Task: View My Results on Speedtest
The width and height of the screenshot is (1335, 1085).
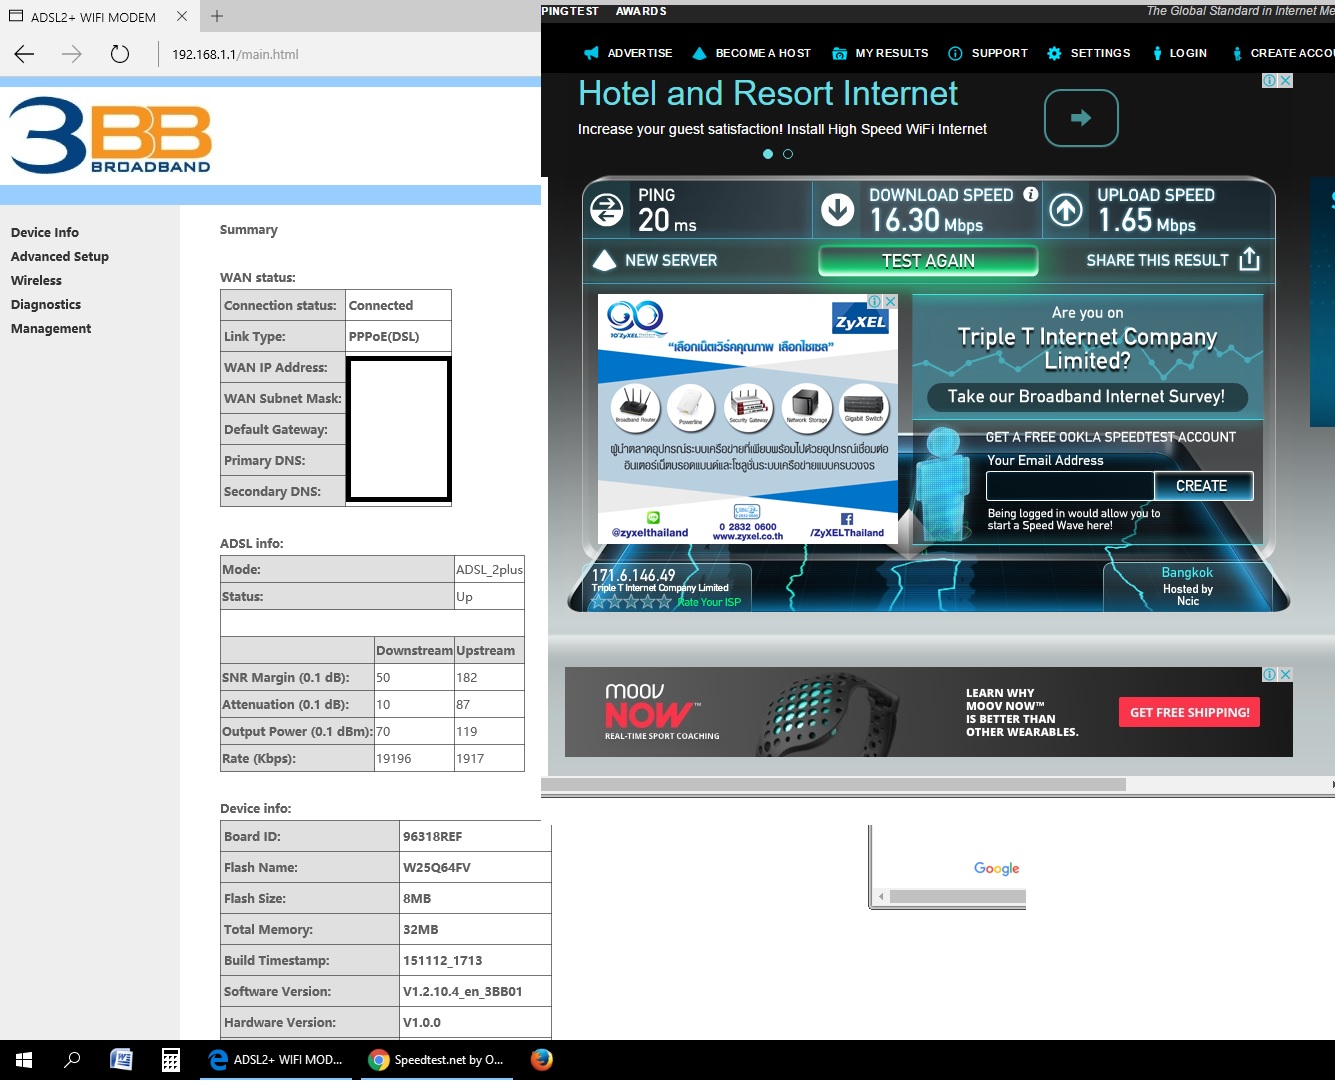Action: tap(881, 53)
